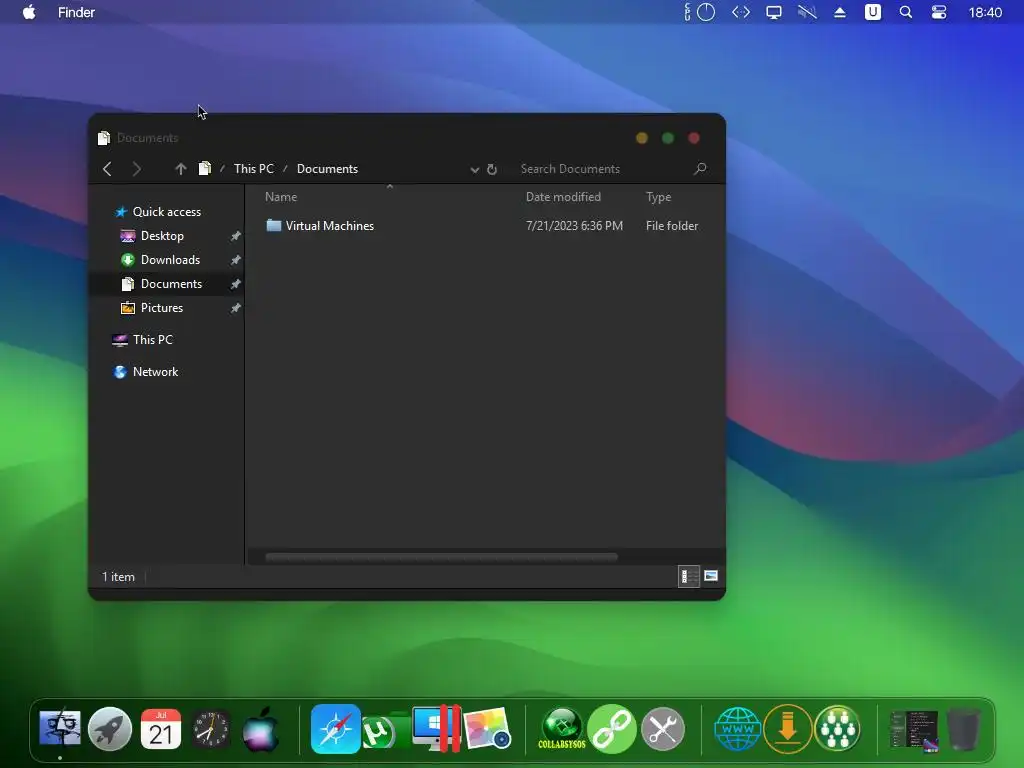Open Finder from the dock

(x=59, y=728)
